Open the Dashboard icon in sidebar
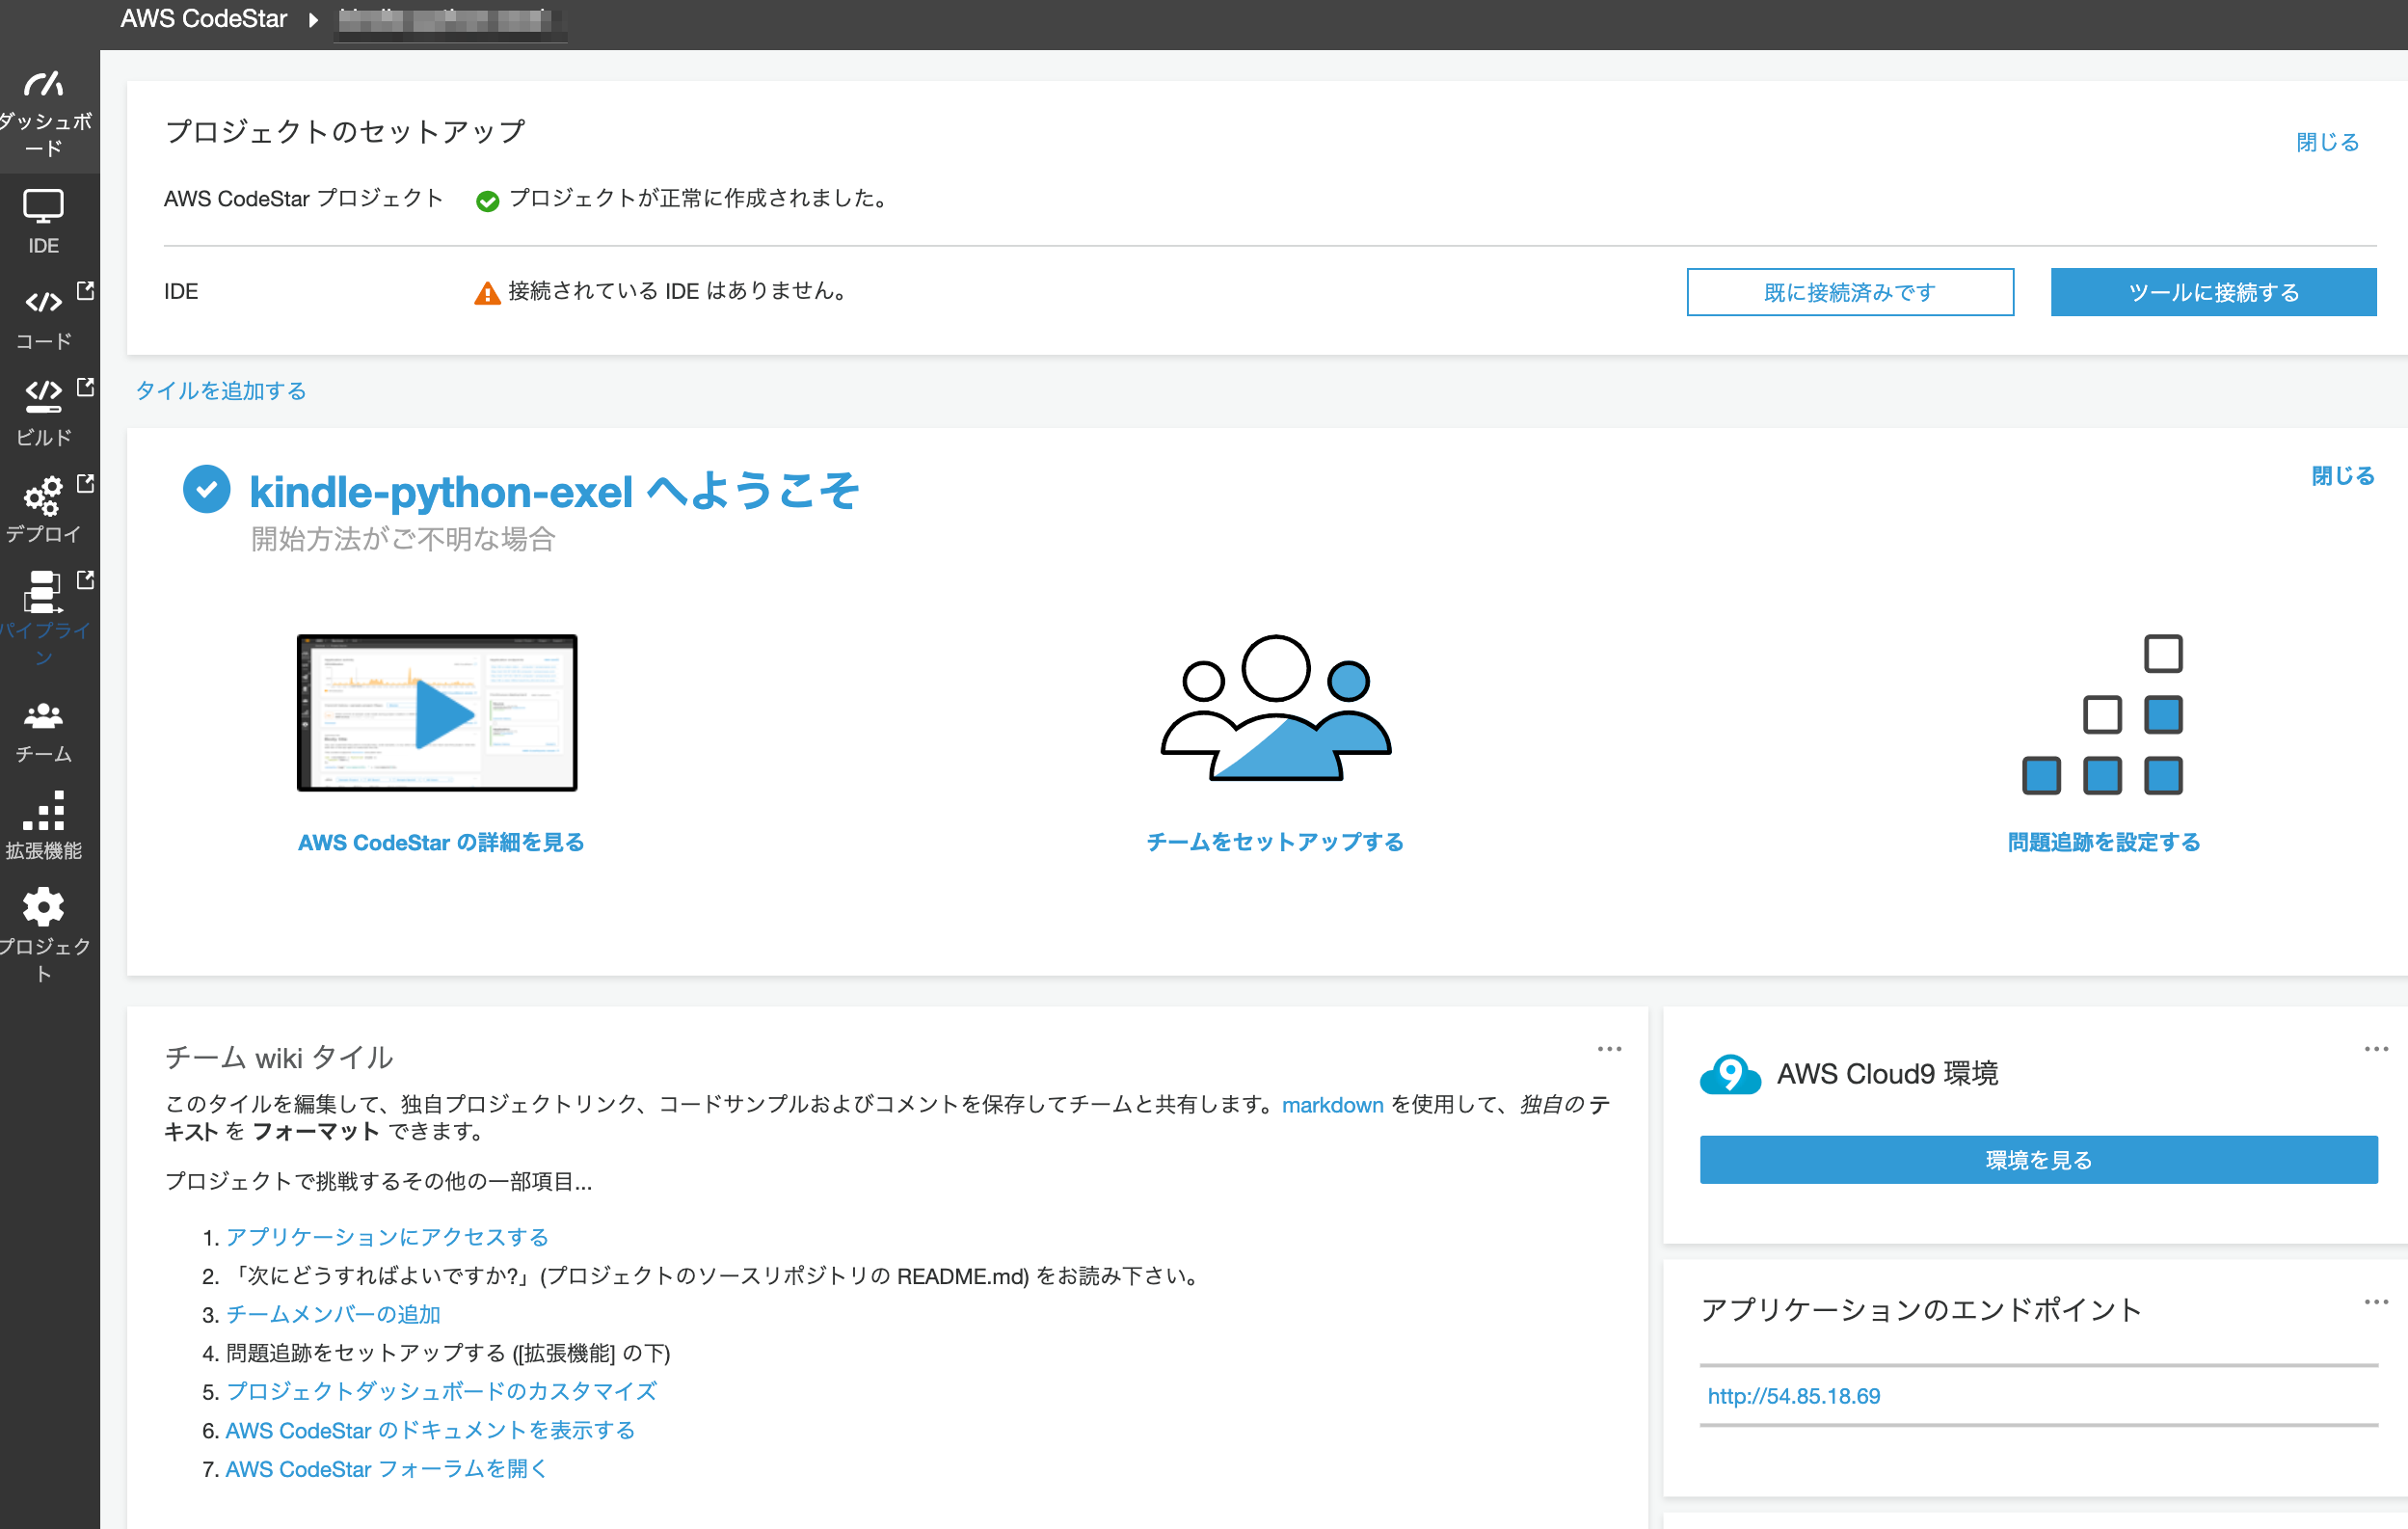Viewport: 2408px width, 1529px height. (44, 85)
